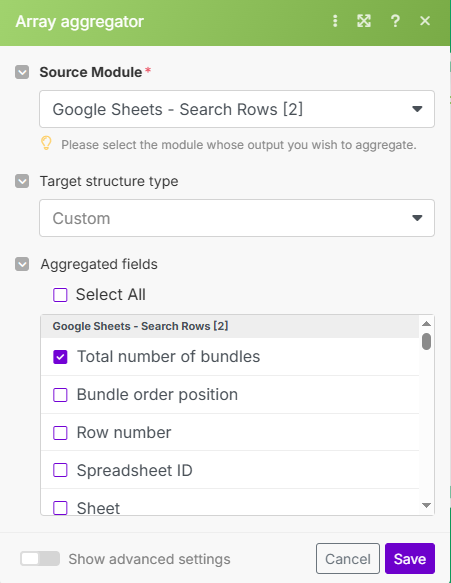451x583 pixels.
Task: Open the three-dot options menu in header
Action: click(335, 21)
